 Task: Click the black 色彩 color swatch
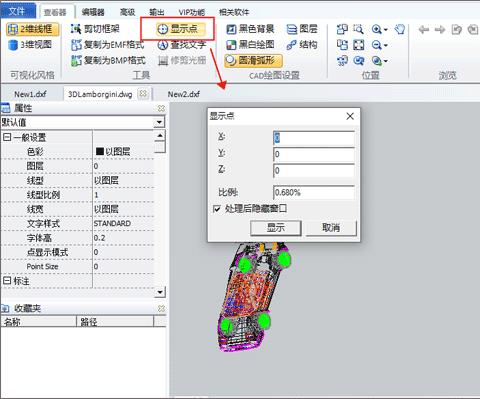[99, 152]
